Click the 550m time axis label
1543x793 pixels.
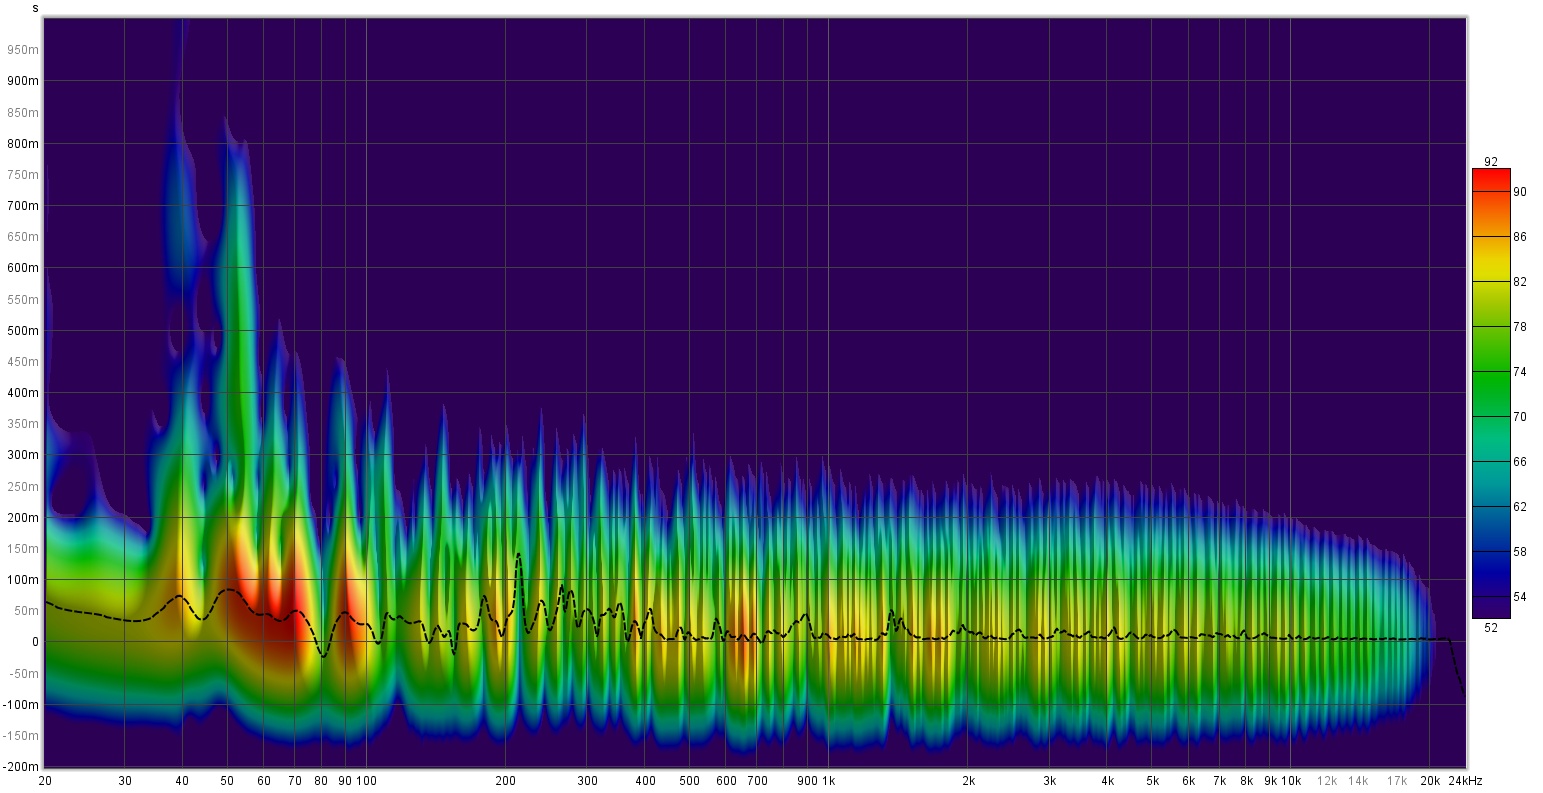click(x=23, y=299)
